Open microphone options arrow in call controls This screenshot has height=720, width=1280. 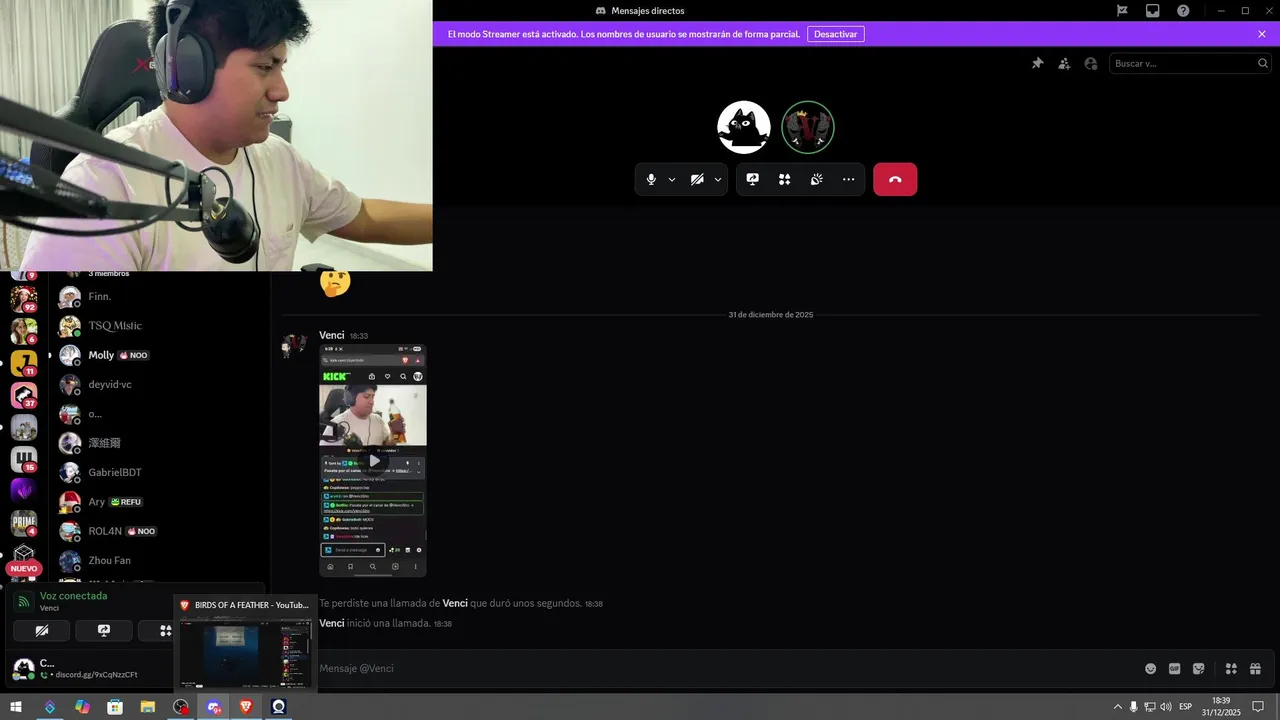click(672, 180)
